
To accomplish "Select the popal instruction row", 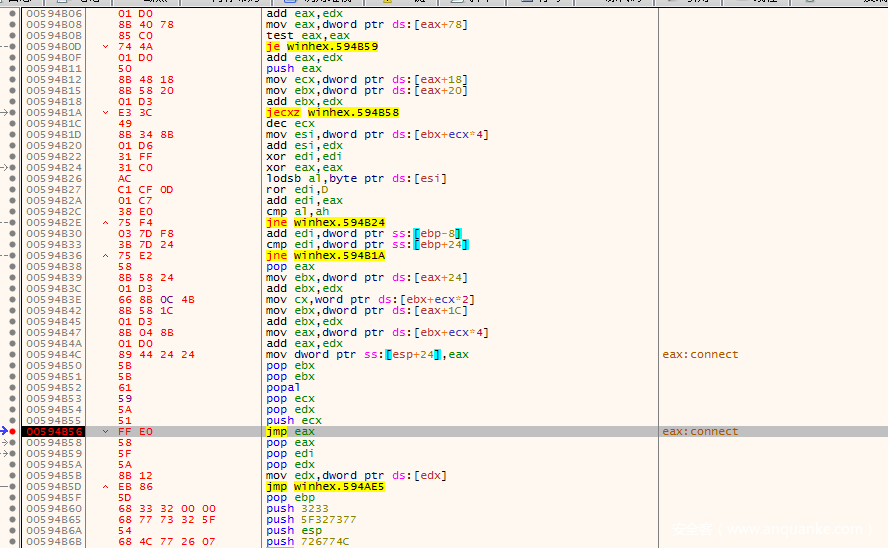I will (282, 388).
